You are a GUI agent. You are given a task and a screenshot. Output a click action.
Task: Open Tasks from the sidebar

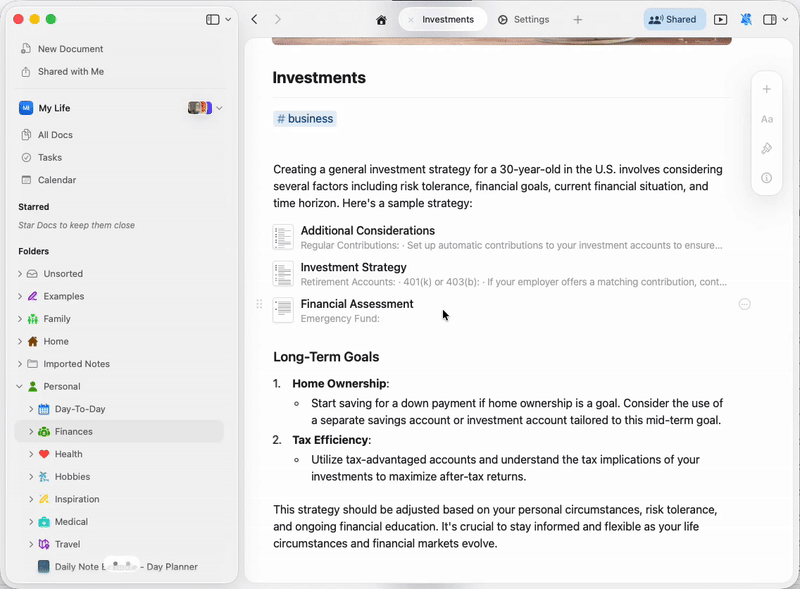click(x=48, y=157)
